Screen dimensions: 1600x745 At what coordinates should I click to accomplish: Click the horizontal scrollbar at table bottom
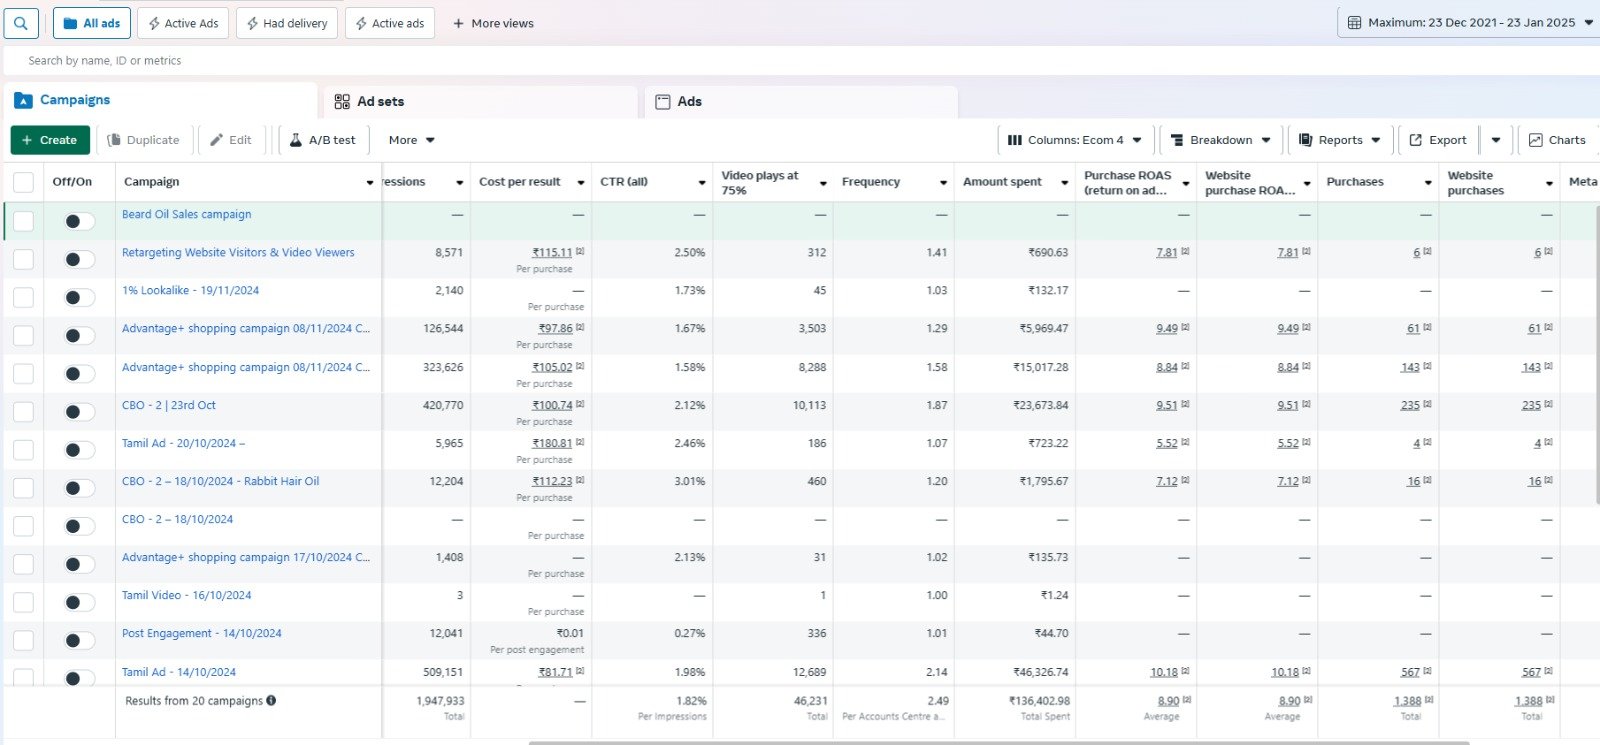pos(998,742)
